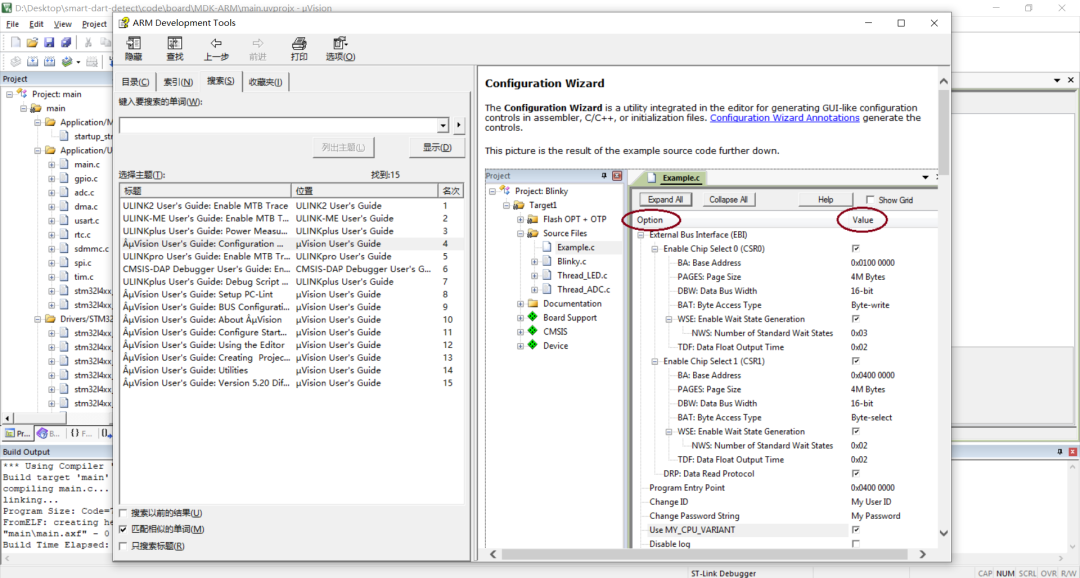Screen dimensions: 1080x578
Task: Open the Batch Build dropdown arrow in µVision
Action: [78, 62]
